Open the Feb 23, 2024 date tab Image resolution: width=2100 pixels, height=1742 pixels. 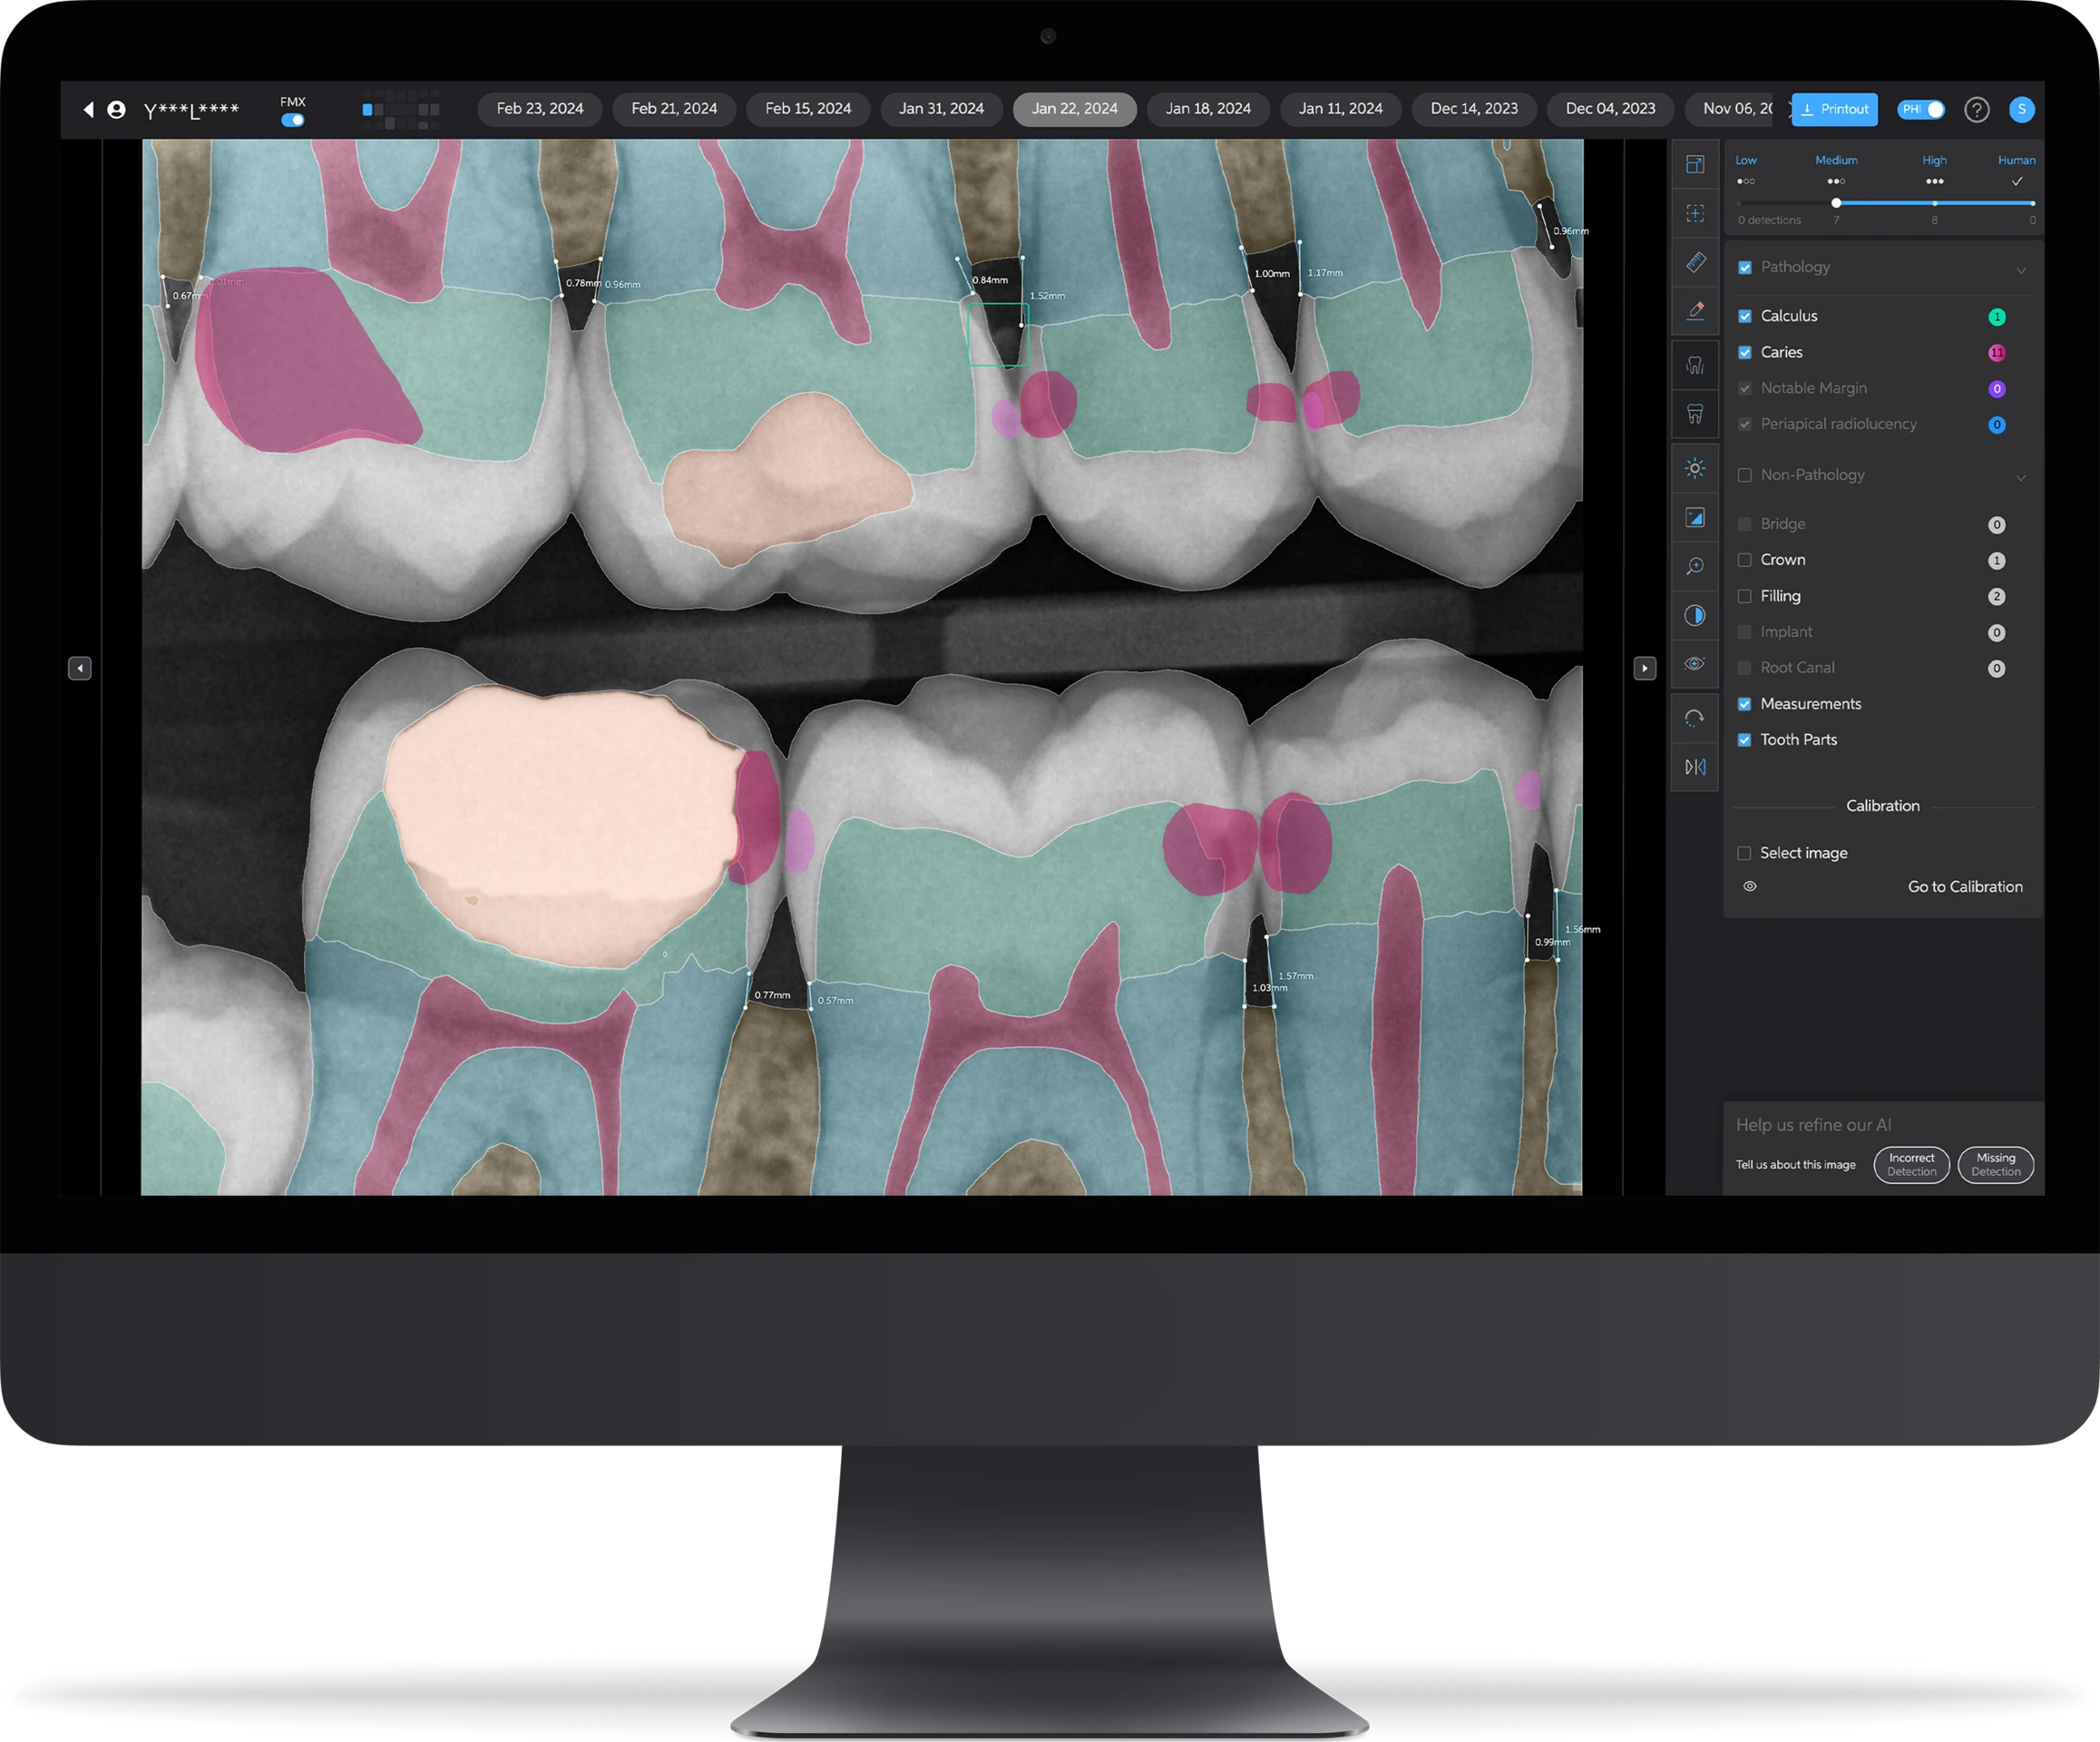(x=540, y=109)
